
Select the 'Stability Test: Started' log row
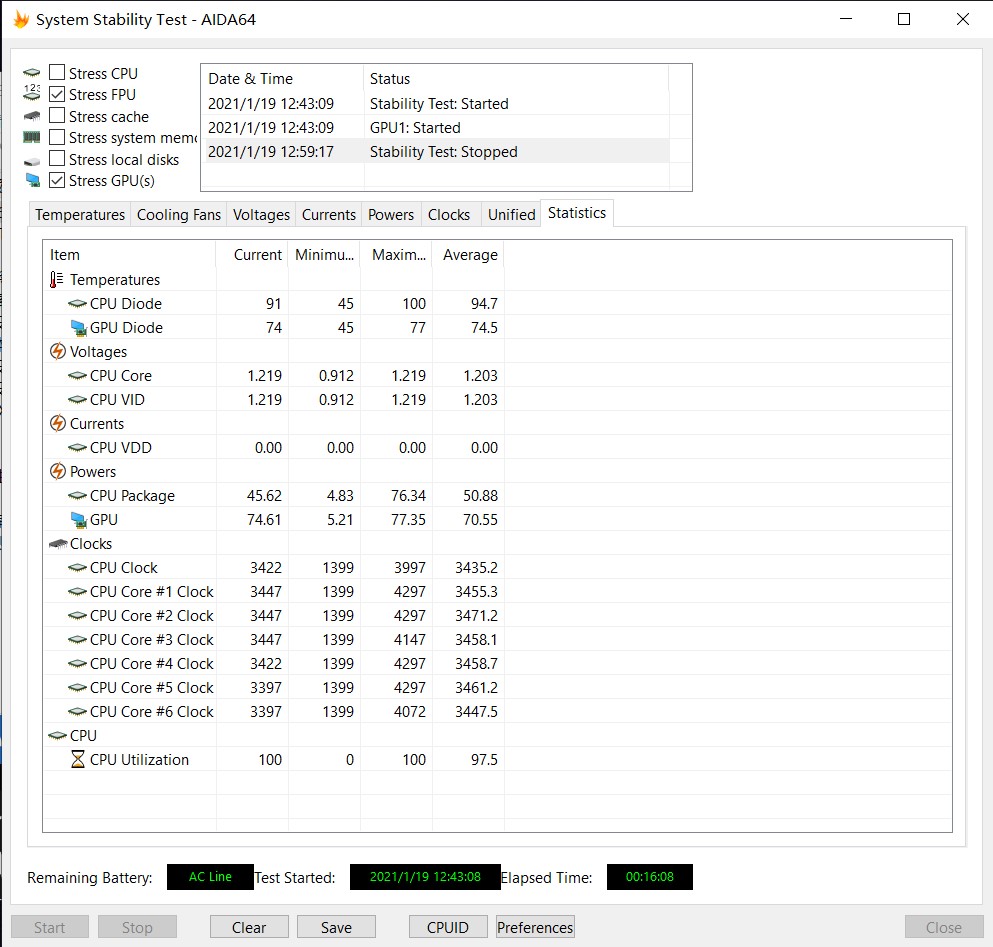pyautogui.click(x=436, y=103)
